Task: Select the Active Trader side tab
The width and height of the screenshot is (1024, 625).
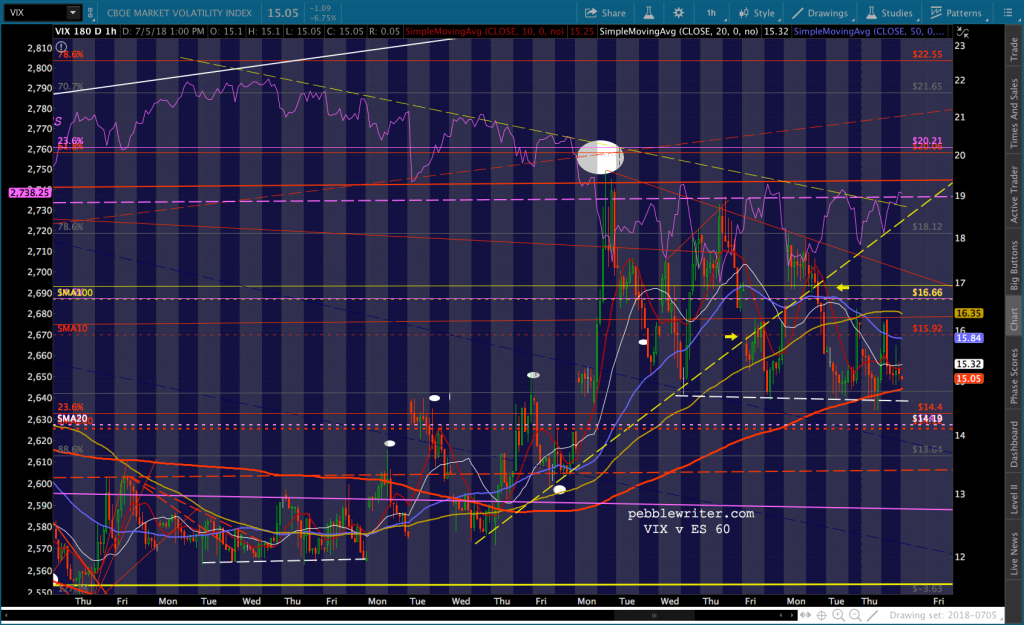Action: pyautogui.click(x=1013, y=195)
